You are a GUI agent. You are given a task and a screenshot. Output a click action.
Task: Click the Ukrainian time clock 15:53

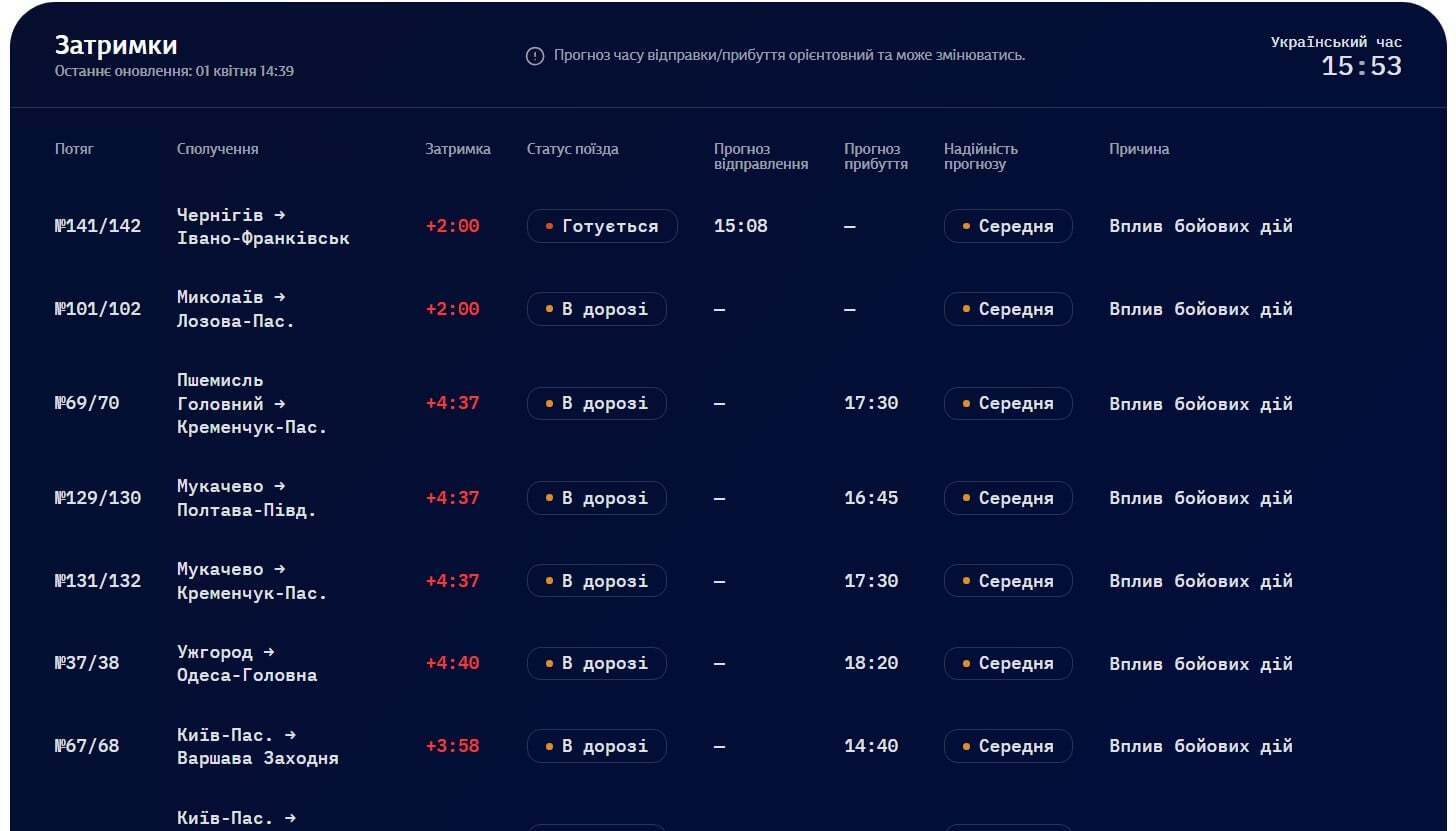pos(1361,67)
